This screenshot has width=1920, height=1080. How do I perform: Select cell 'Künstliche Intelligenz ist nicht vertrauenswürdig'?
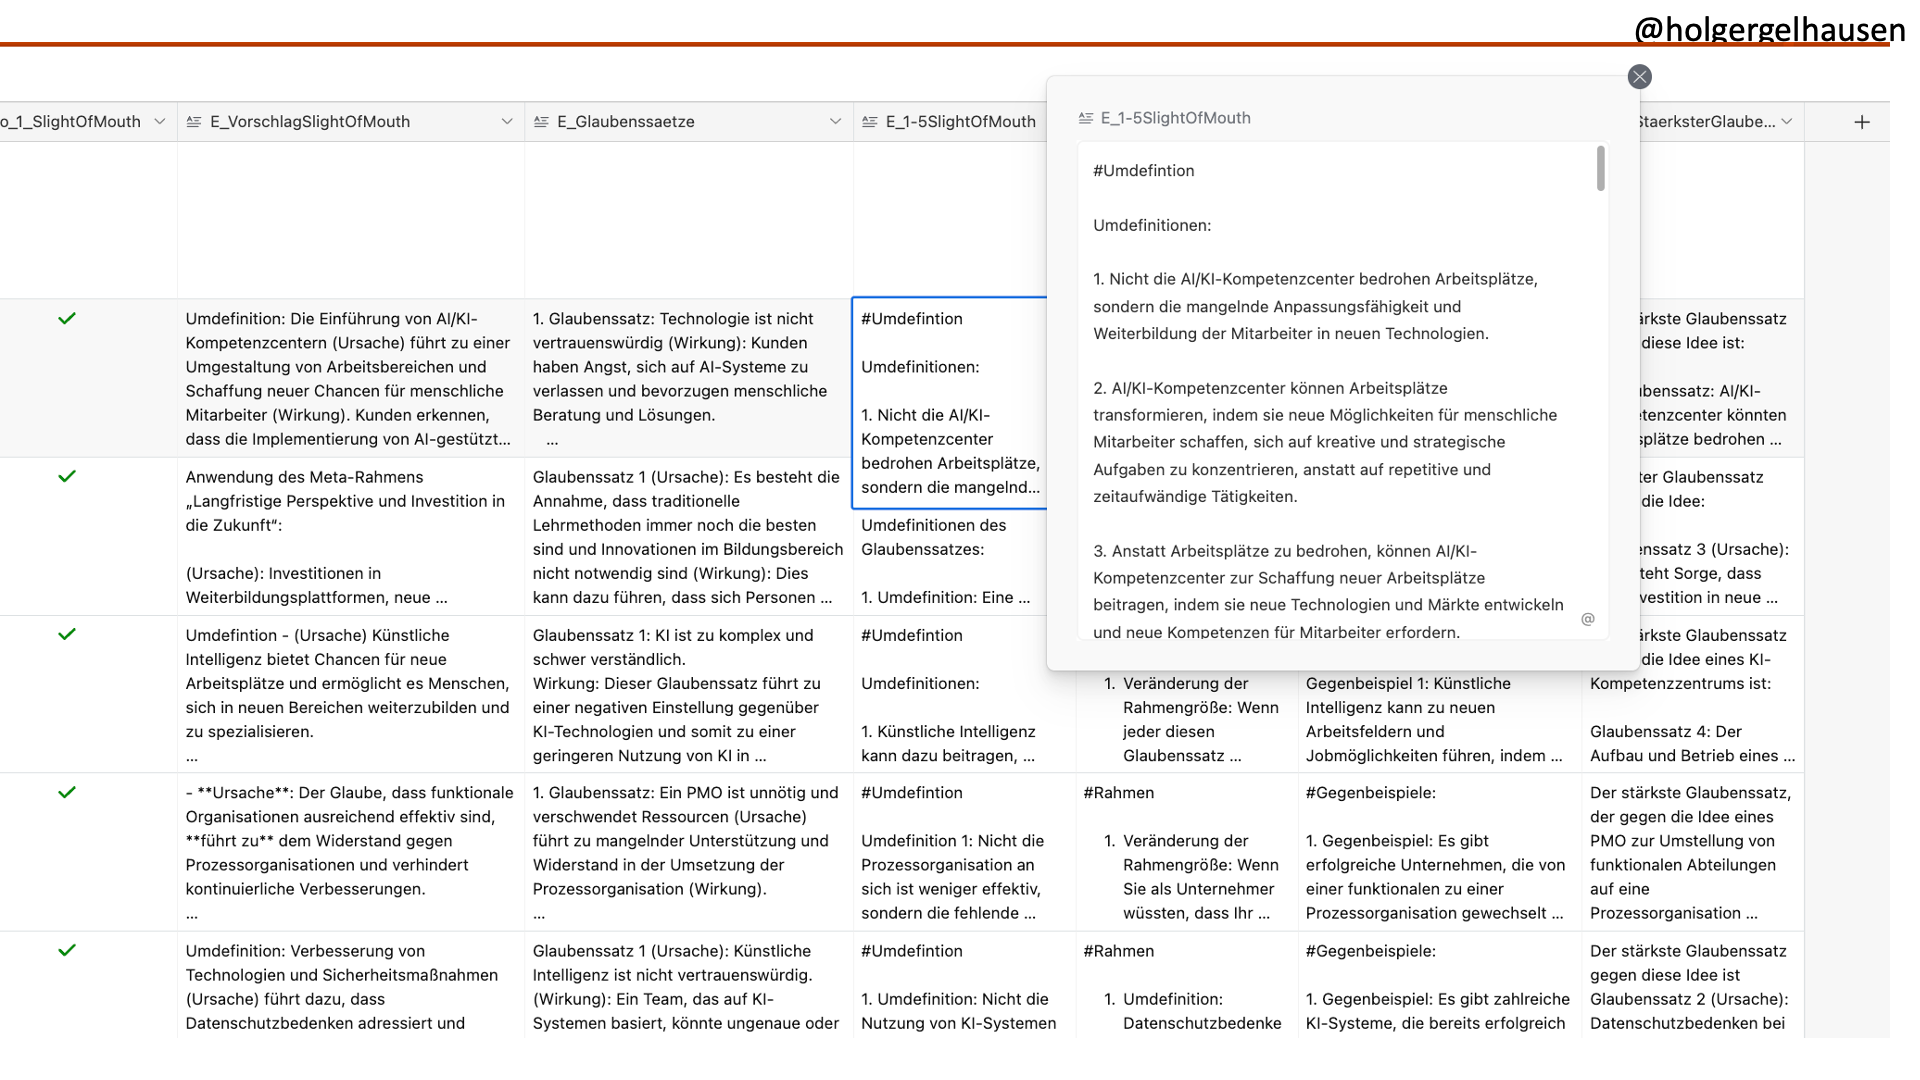[x=689, y=985]
